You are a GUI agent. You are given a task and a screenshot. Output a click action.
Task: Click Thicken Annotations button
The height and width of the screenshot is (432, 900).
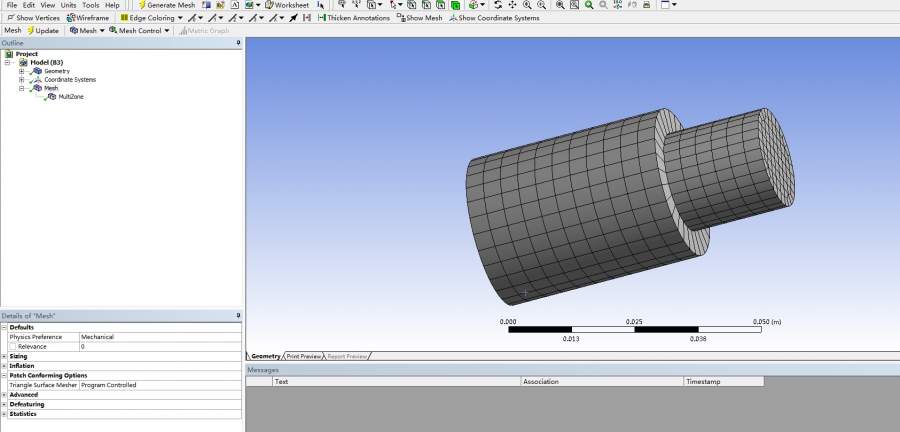[x=354, y=18]
